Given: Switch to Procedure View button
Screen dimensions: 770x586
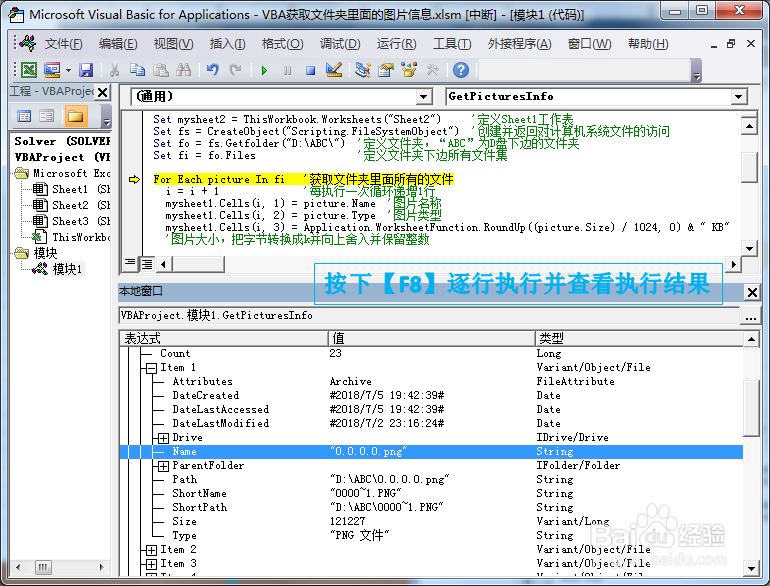Looking at the screenshot, I should point(130,264).
